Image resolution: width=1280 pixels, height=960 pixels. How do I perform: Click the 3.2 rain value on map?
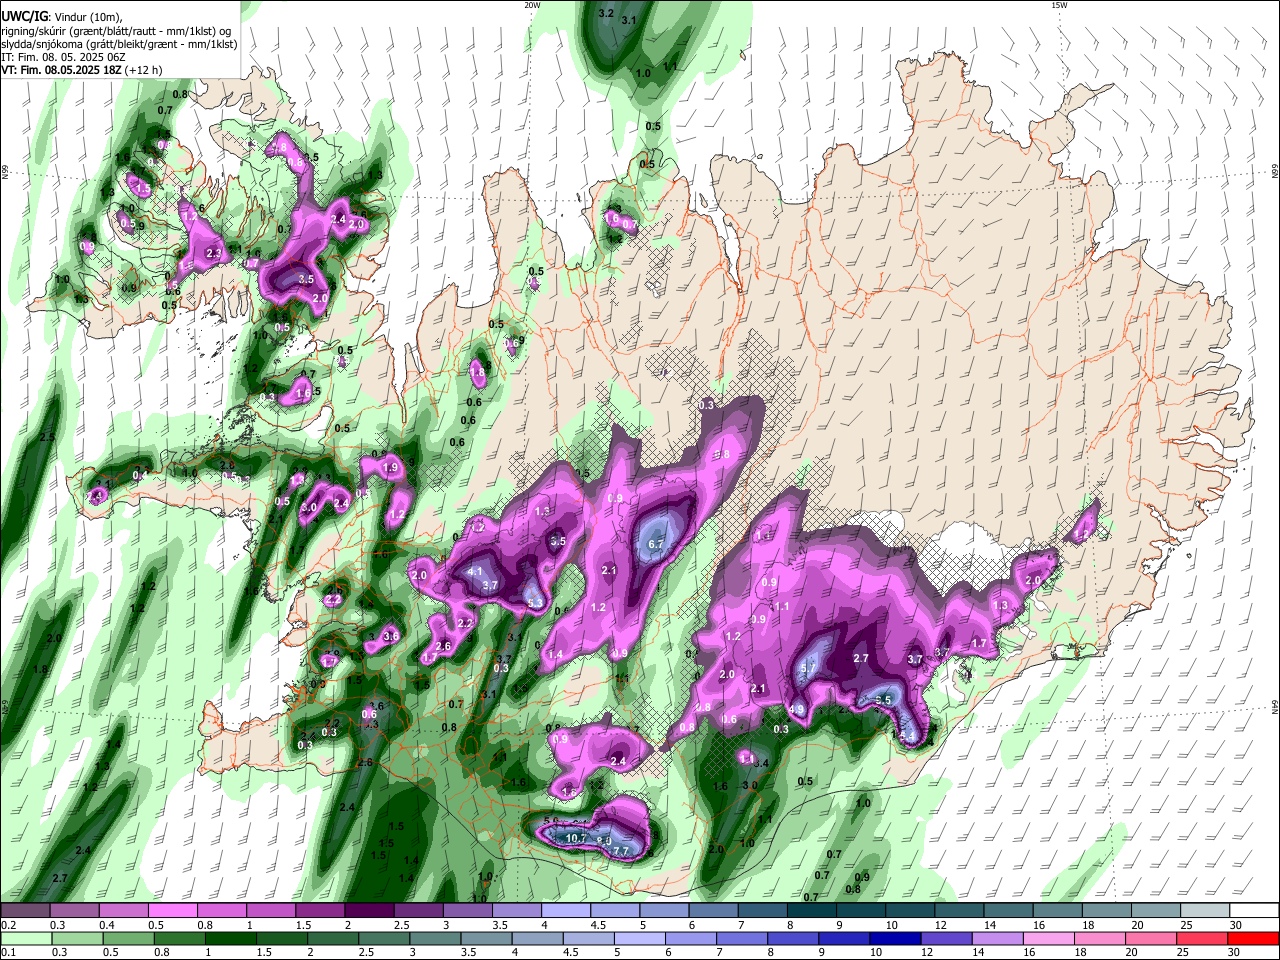tap(606, 14)
